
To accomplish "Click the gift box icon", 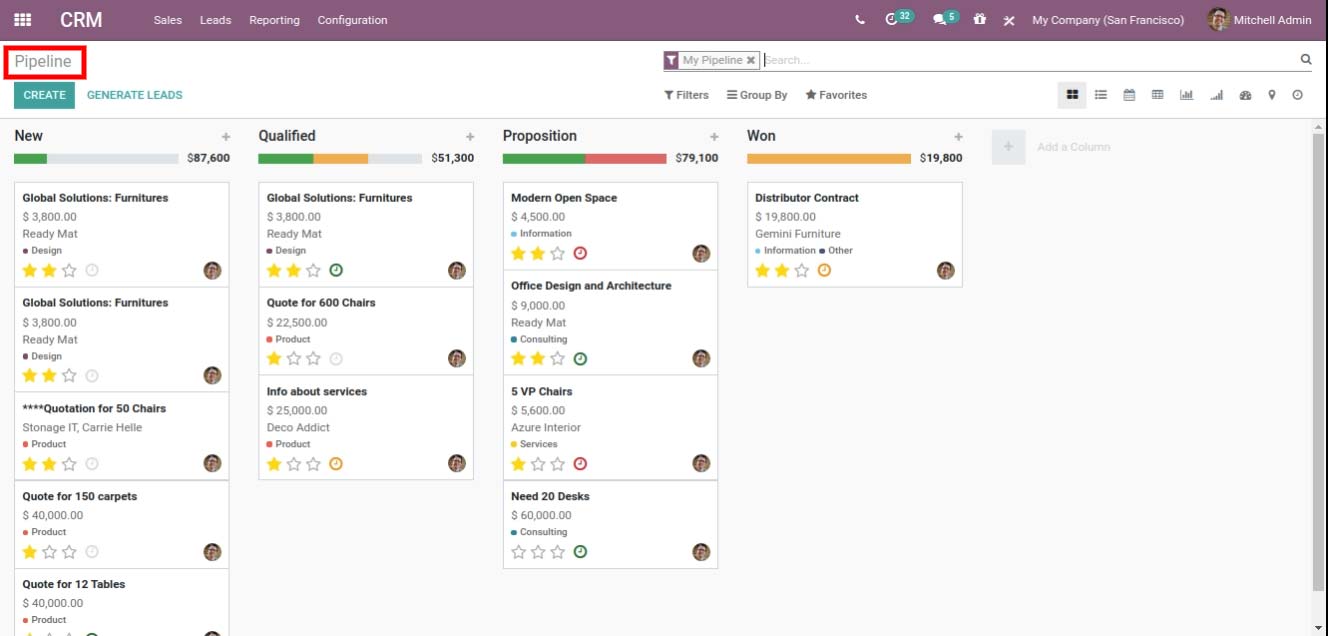I will pos(980,19).
